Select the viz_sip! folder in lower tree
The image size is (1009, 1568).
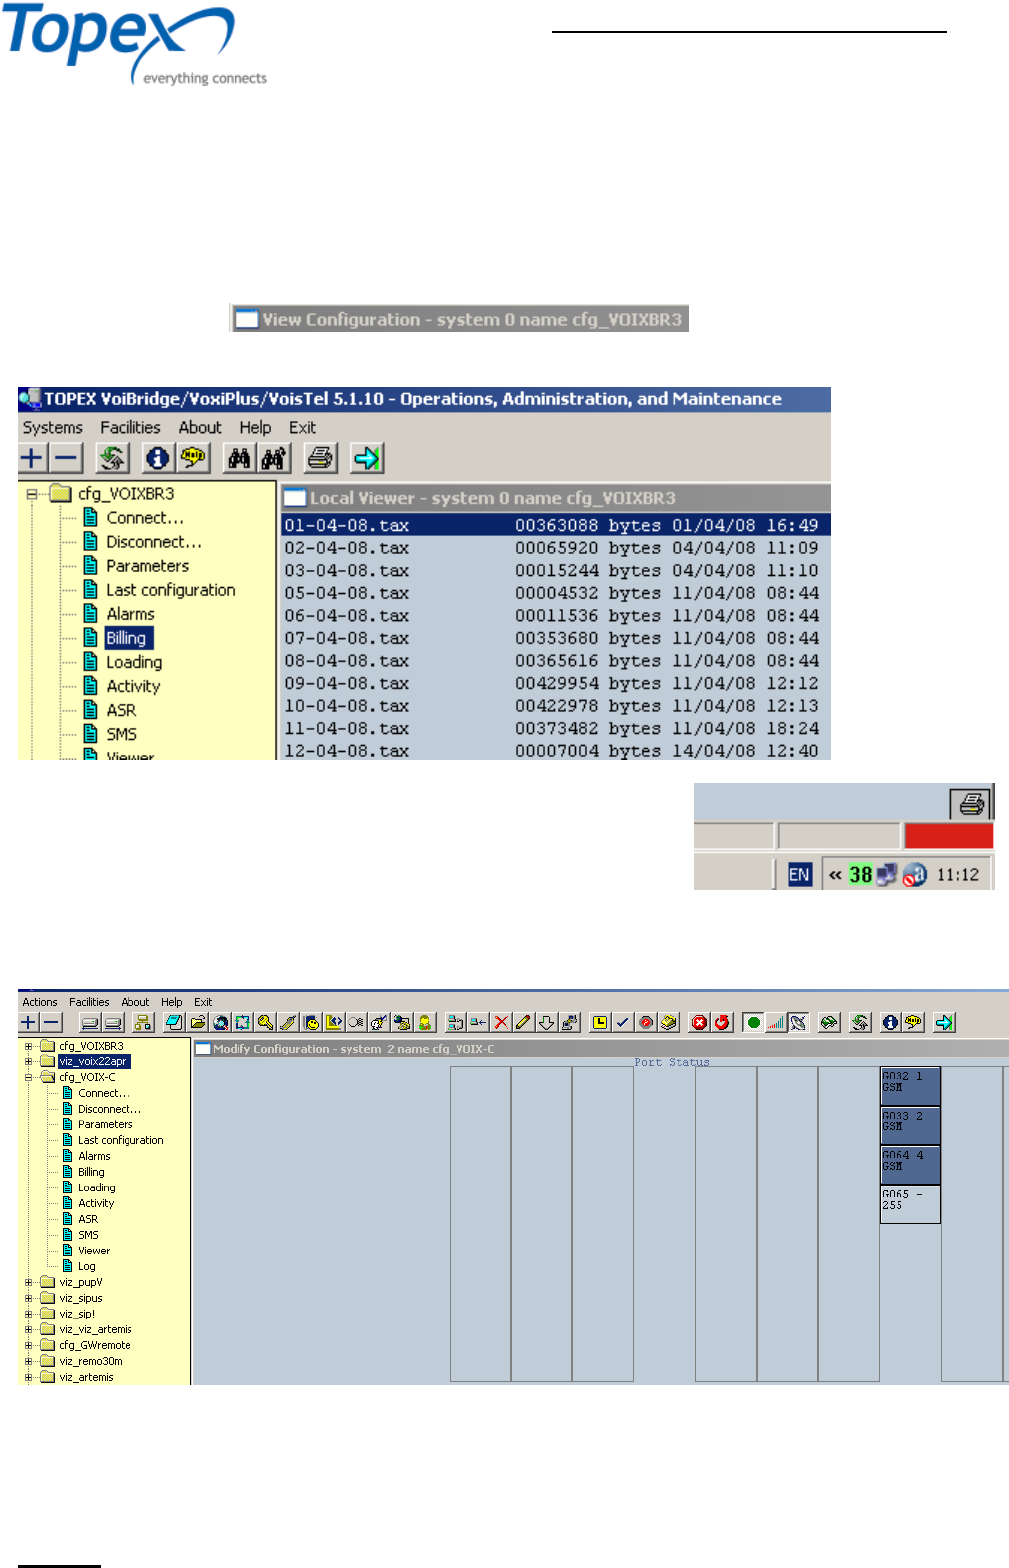(77, 1314)
